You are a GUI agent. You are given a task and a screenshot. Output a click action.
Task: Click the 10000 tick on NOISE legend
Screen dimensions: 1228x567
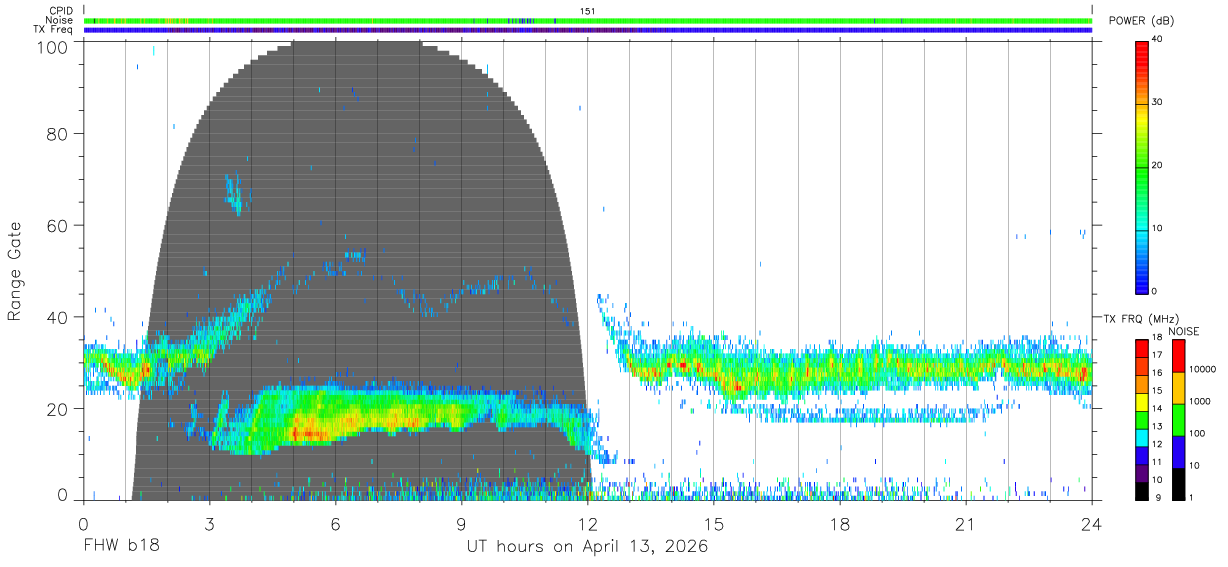pos(1204,370)
